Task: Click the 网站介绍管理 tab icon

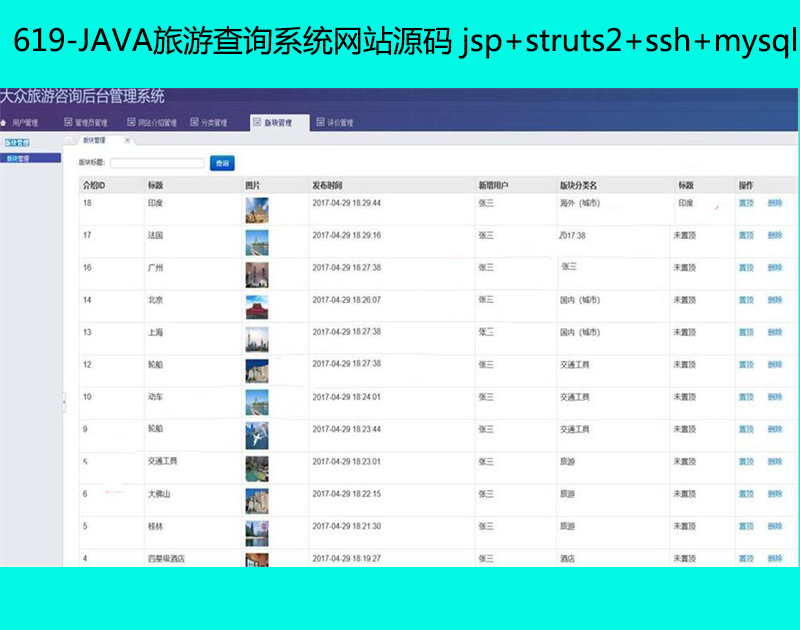Action: click(131, 123)
